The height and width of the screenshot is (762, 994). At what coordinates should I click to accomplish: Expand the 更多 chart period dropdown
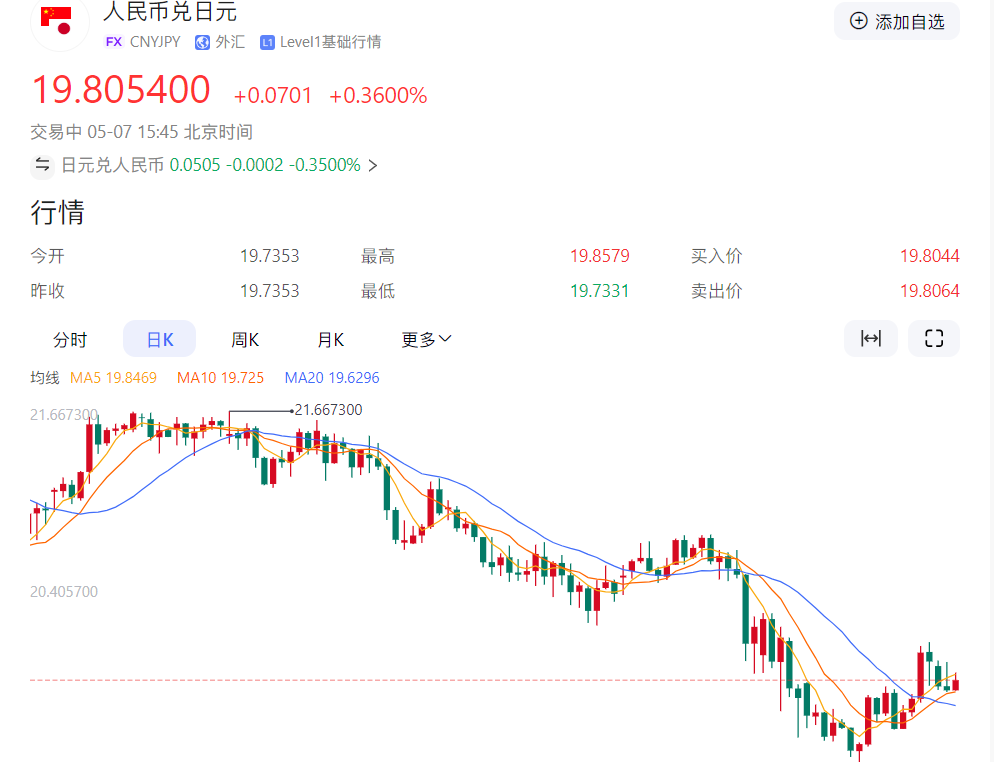pos(426,340)
